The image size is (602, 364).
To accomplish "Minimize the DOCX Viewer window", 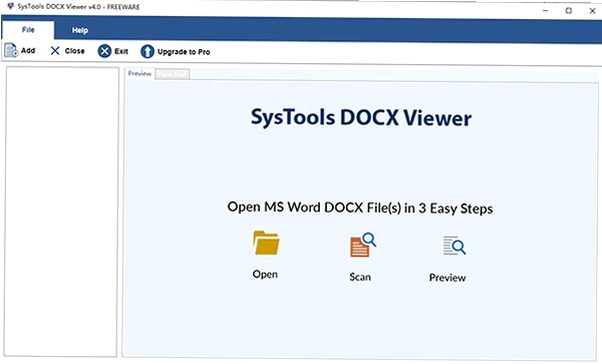I will click(x=545, y=11).
